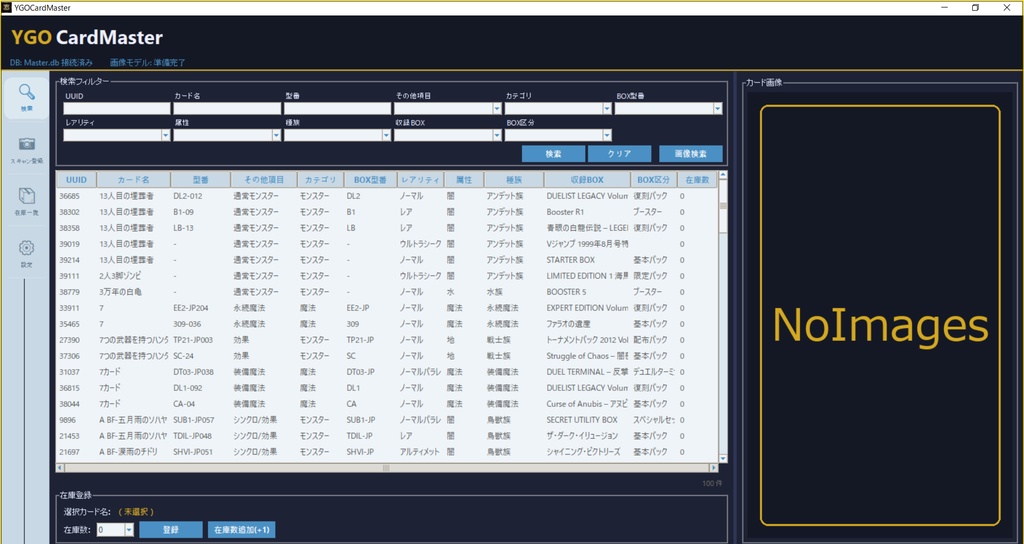
Task: Sort table by 在庫数 column header
Action: tap(696, 180)
